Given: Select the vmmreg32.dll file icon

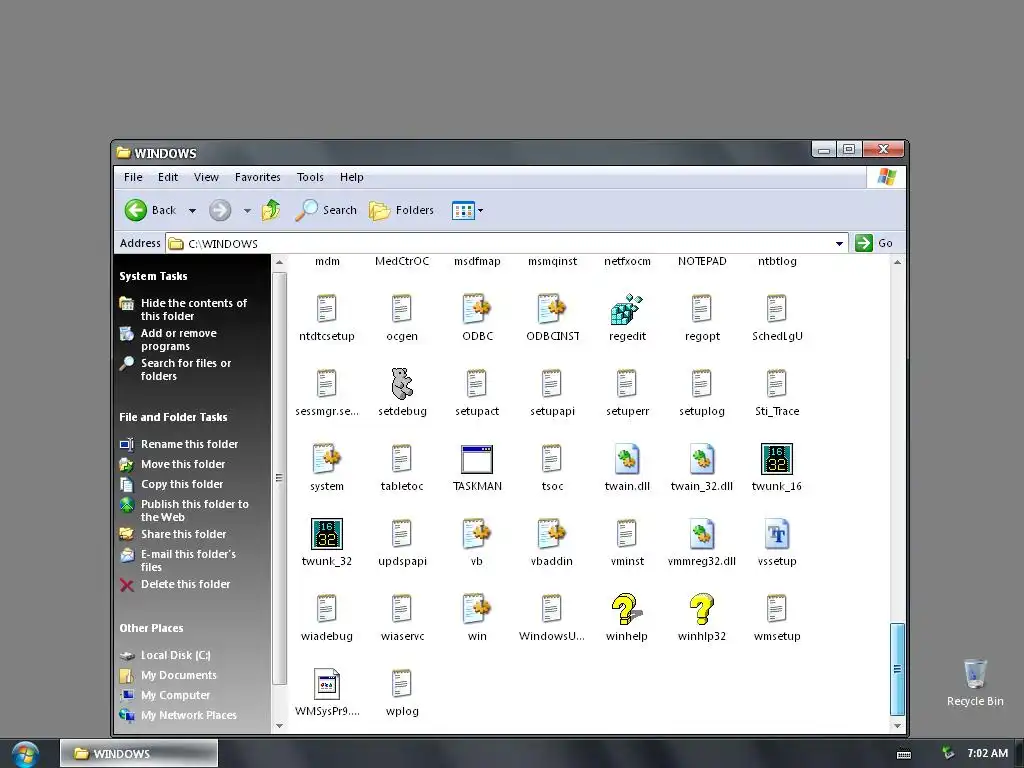Looking at the screenshot, I should (x=701, y=534).
